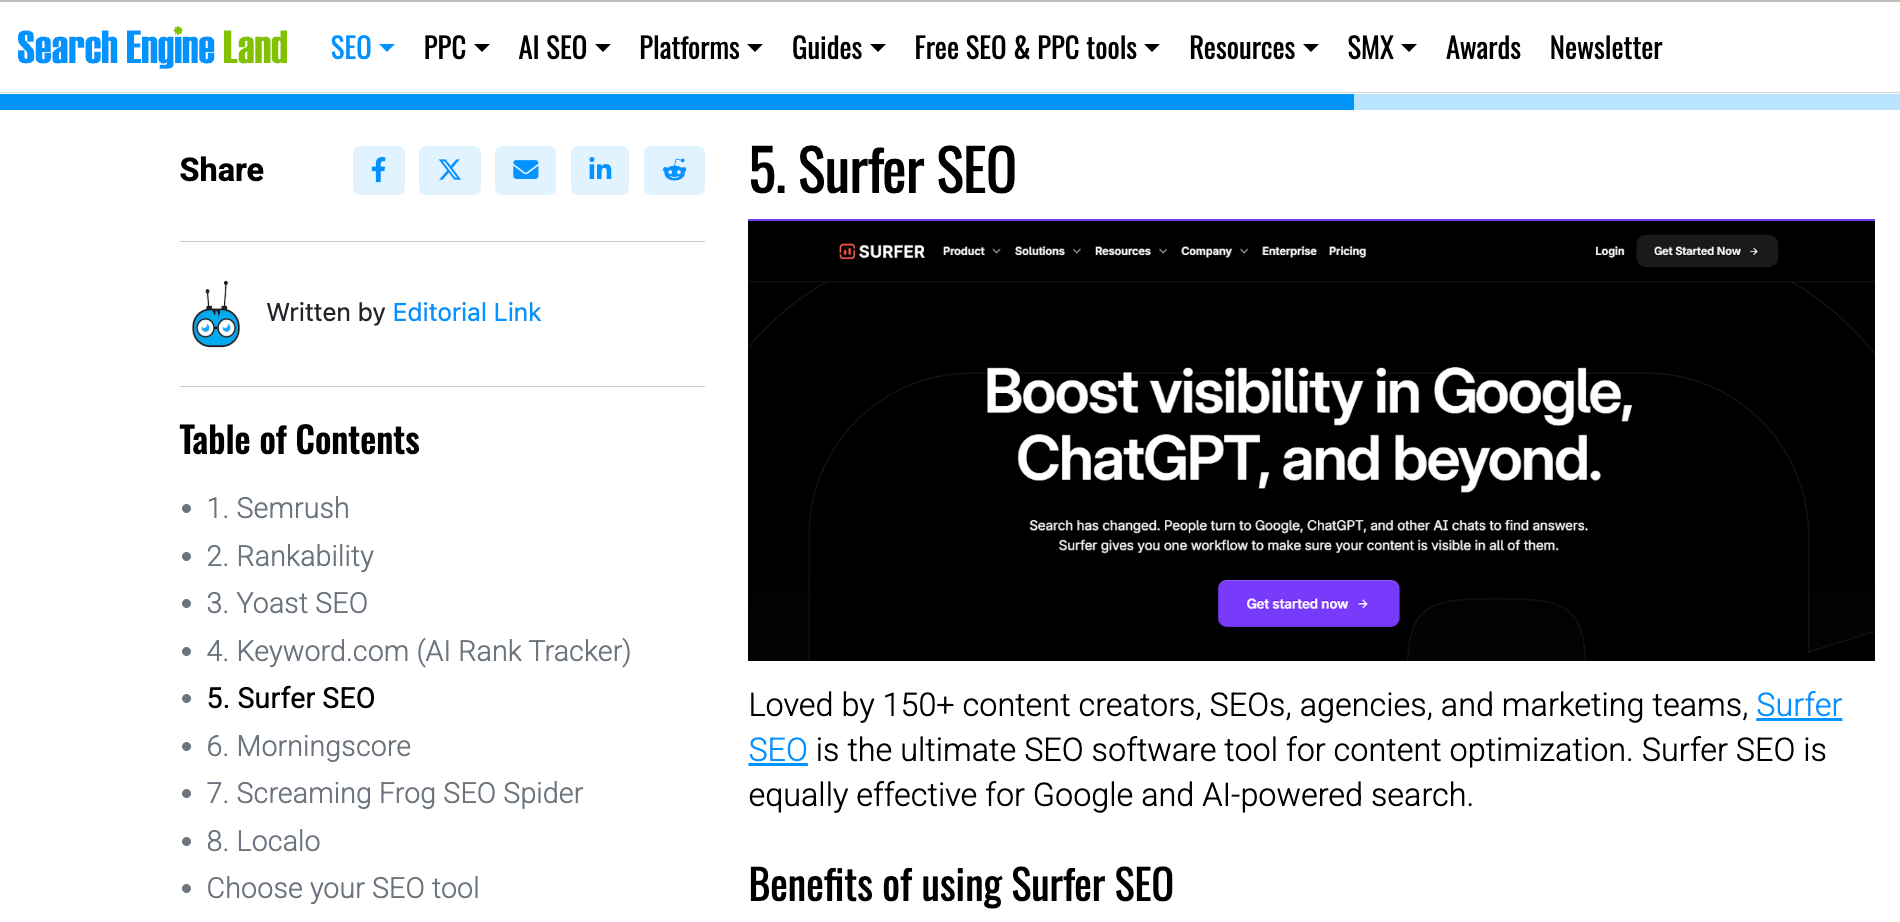Click the Editorial Link author avatar
This screenshot has height=922, width=1900.
click(x=216, y=315)
